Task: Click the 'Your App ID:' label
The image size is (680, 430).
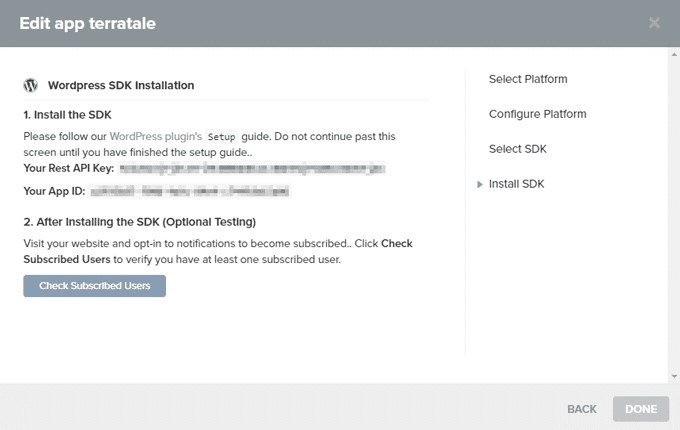Action: [x=54, y=191]
